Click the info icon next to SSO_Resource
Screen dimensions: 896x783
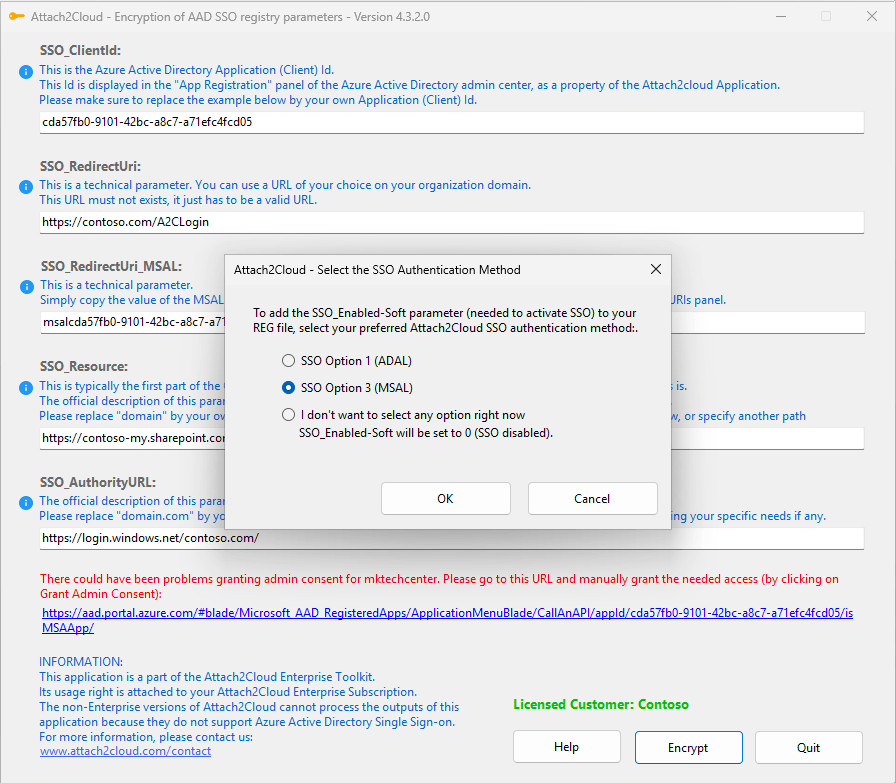[25, 386]
